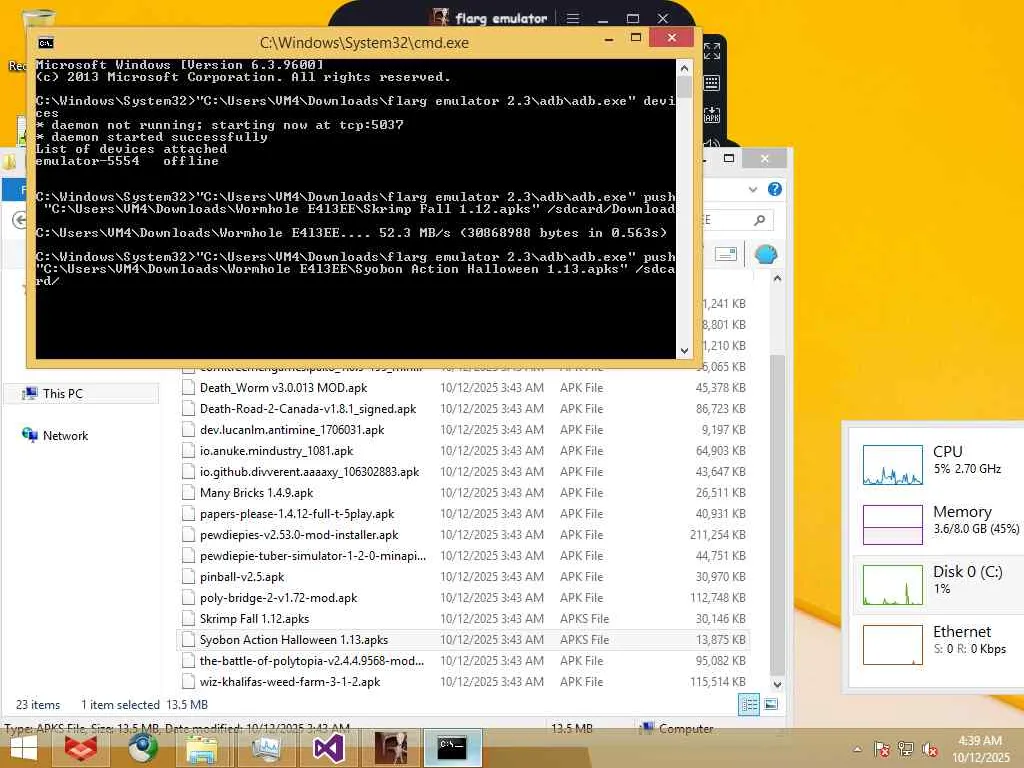This screenshot has height=768, width=1024.
Task: Click the Explorer file list scroll-down arrow
Action: tap(777, 684)
